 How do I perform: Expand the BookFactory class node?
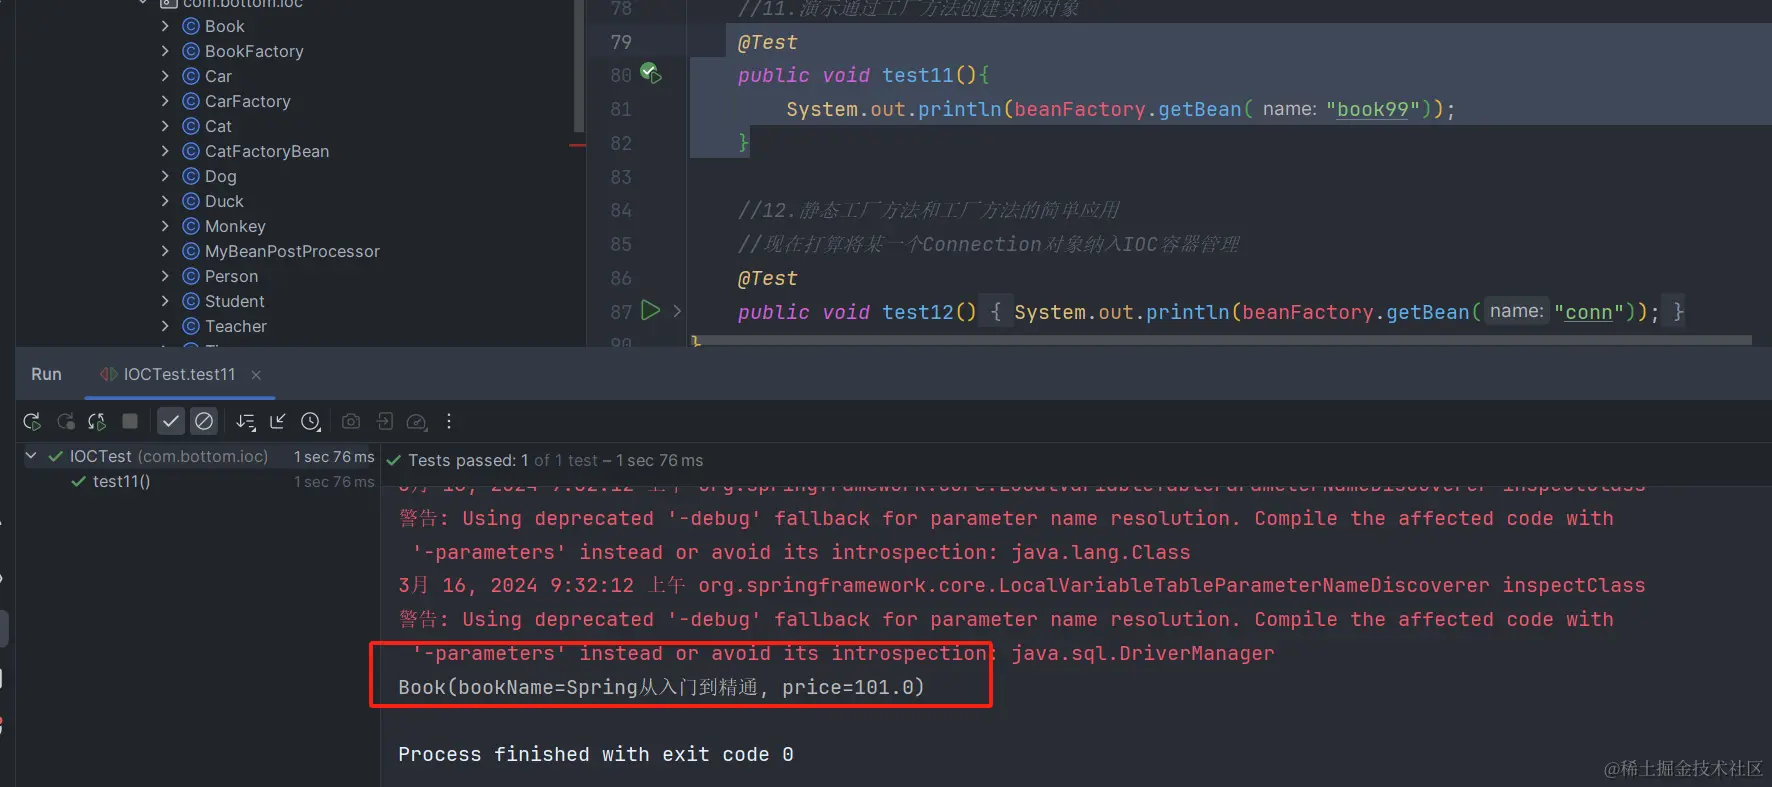point(165,51)
